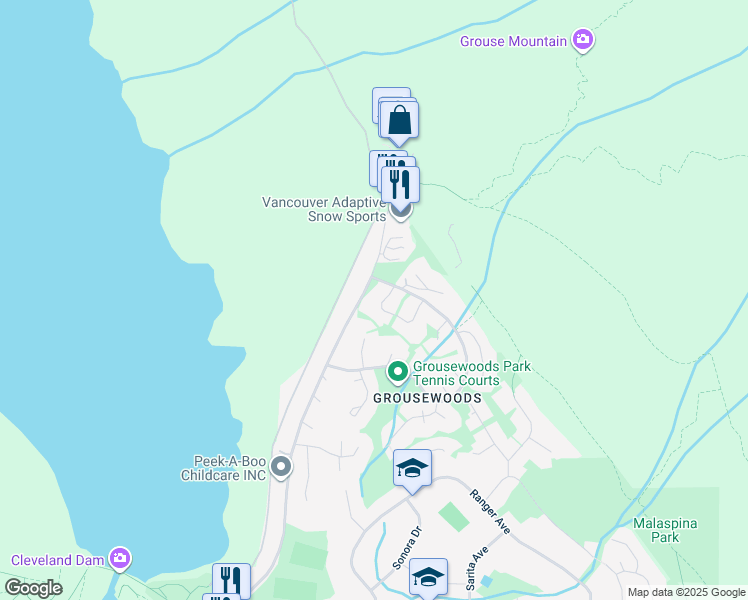This screenshot has height=600, width=748.
Task: Click the Malaspina Park label
Action: coord(665,530)
